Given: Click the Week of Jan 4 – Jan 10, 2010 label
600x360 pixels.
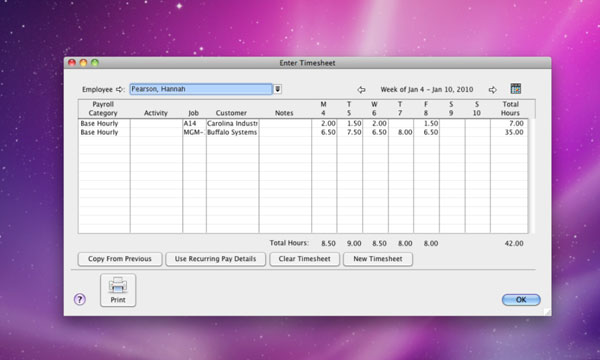Looking at the screenshot, I should tap(427, 90).
